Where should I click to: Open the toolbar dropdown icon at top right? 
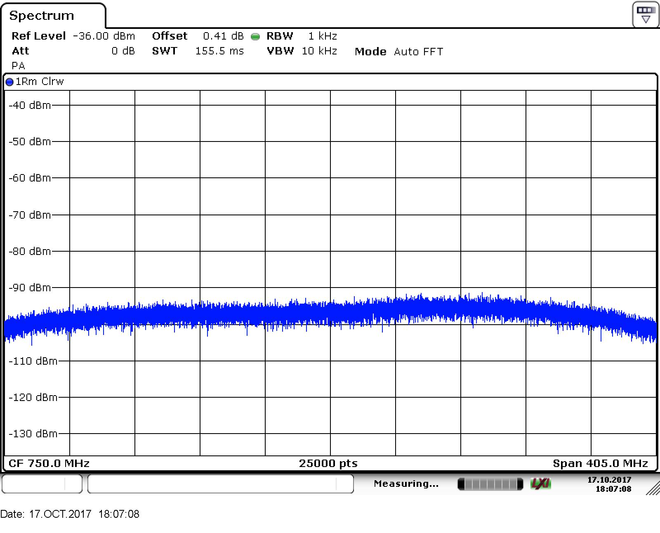[645, 14]
